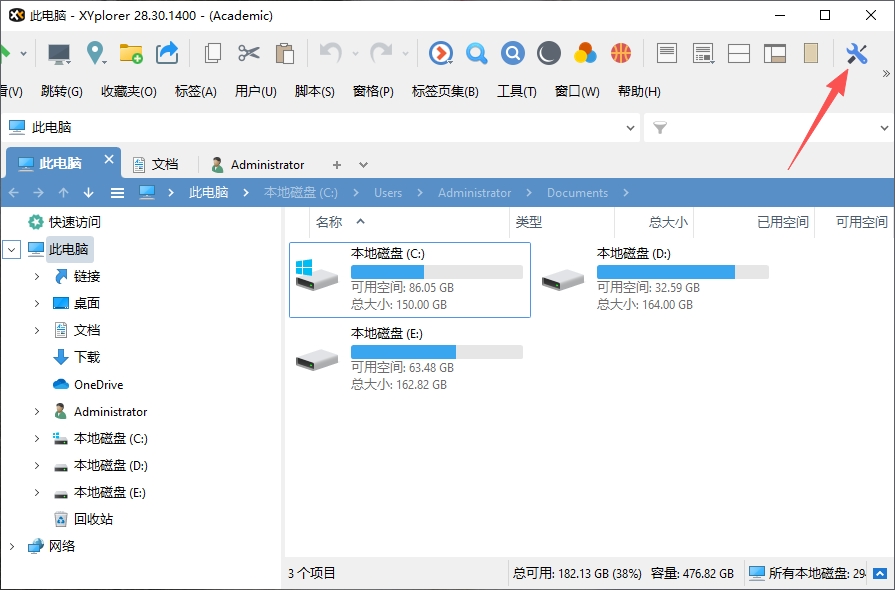Select the 本地磁盘 (D:) drive thumbnail

(563, 280)
